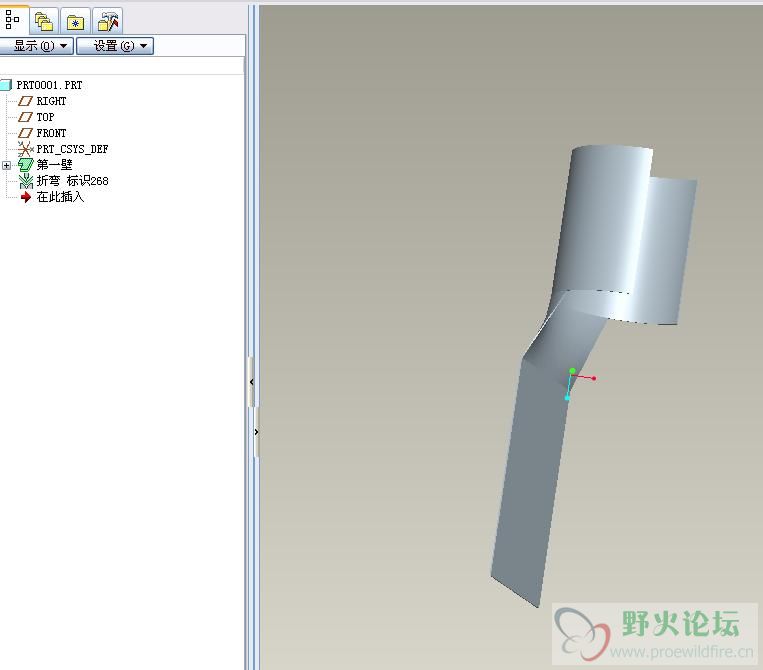Click the right arrow sash handle
Viewport: 763px width, 670px height.
pyautogui.click(x=256, y=432)
